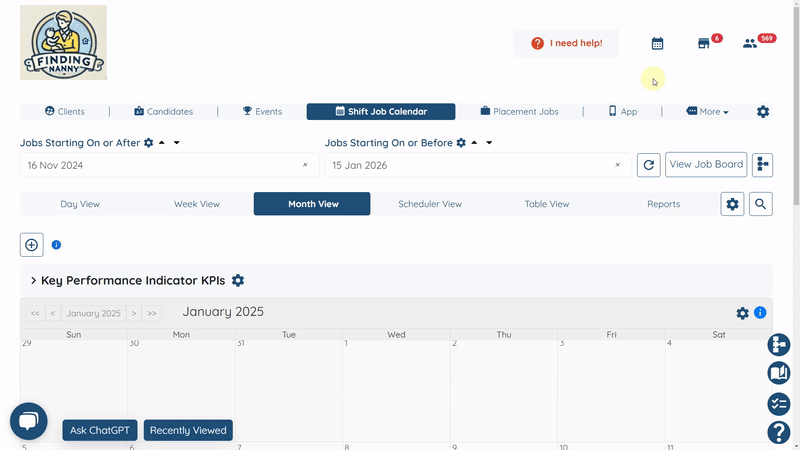Open calendar settings gear icon
This screenshot has width=800, height=450.
(742, 313)
